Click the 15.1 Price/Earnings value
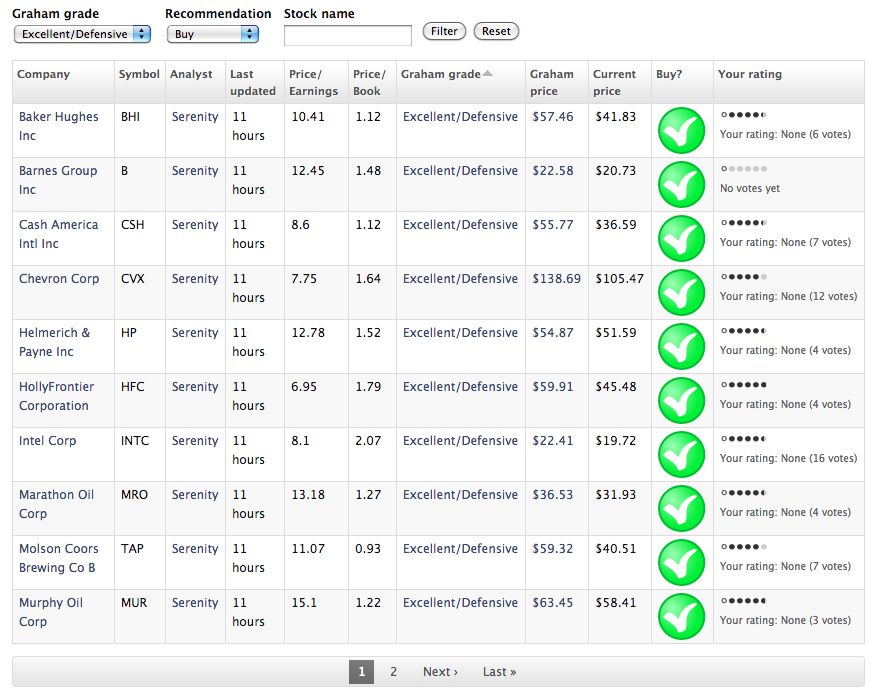Screen dimensions: 876x696 (304, 603)
